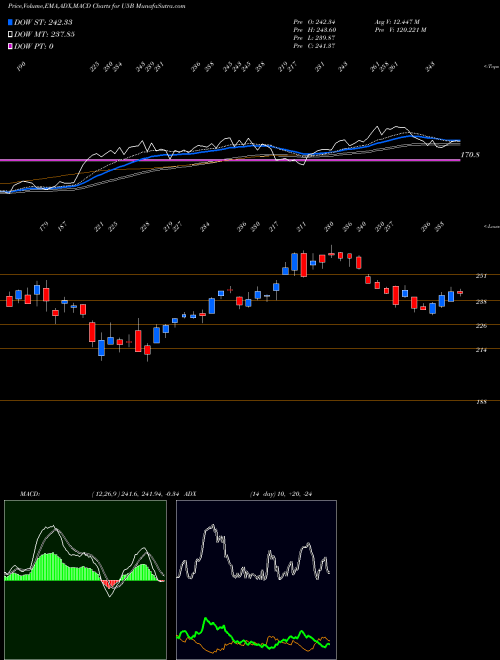Viewport: 500px width, 660px height.
Task: Click the MACD '(12,26,9)' parameter readout
Action: [138, 494]
